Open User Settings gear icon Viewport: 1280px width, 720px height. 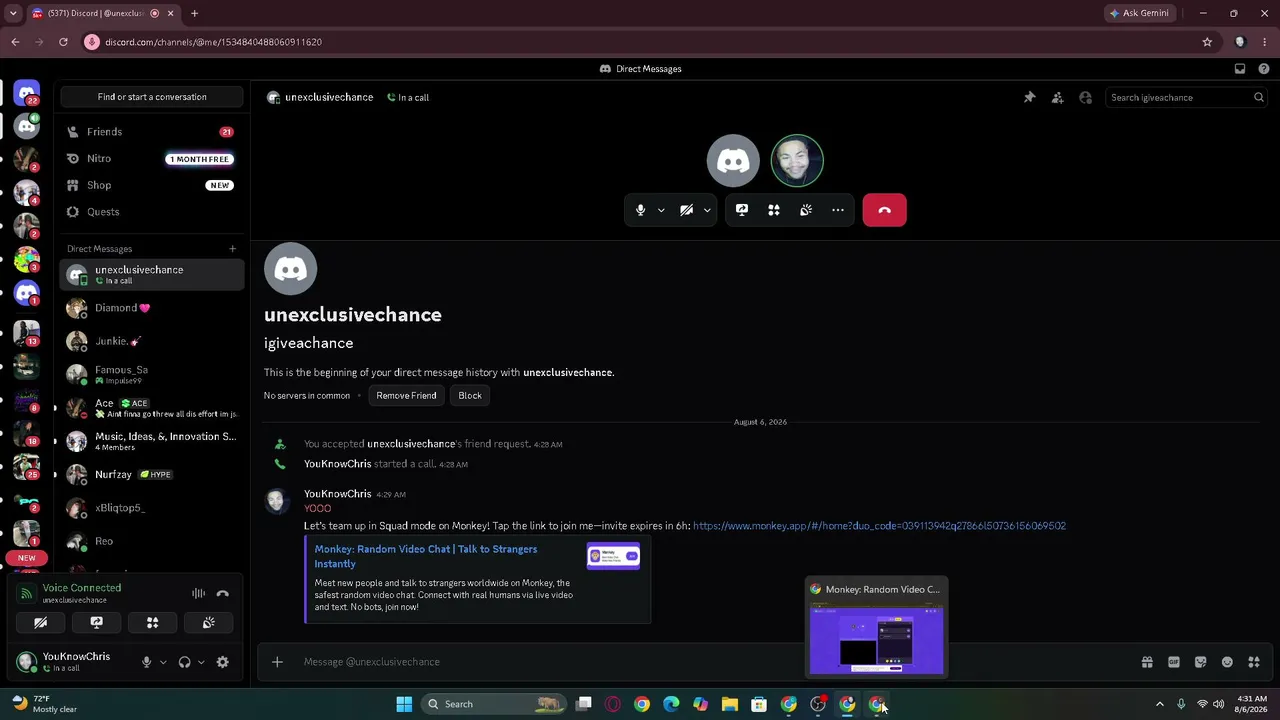[223, 662]
